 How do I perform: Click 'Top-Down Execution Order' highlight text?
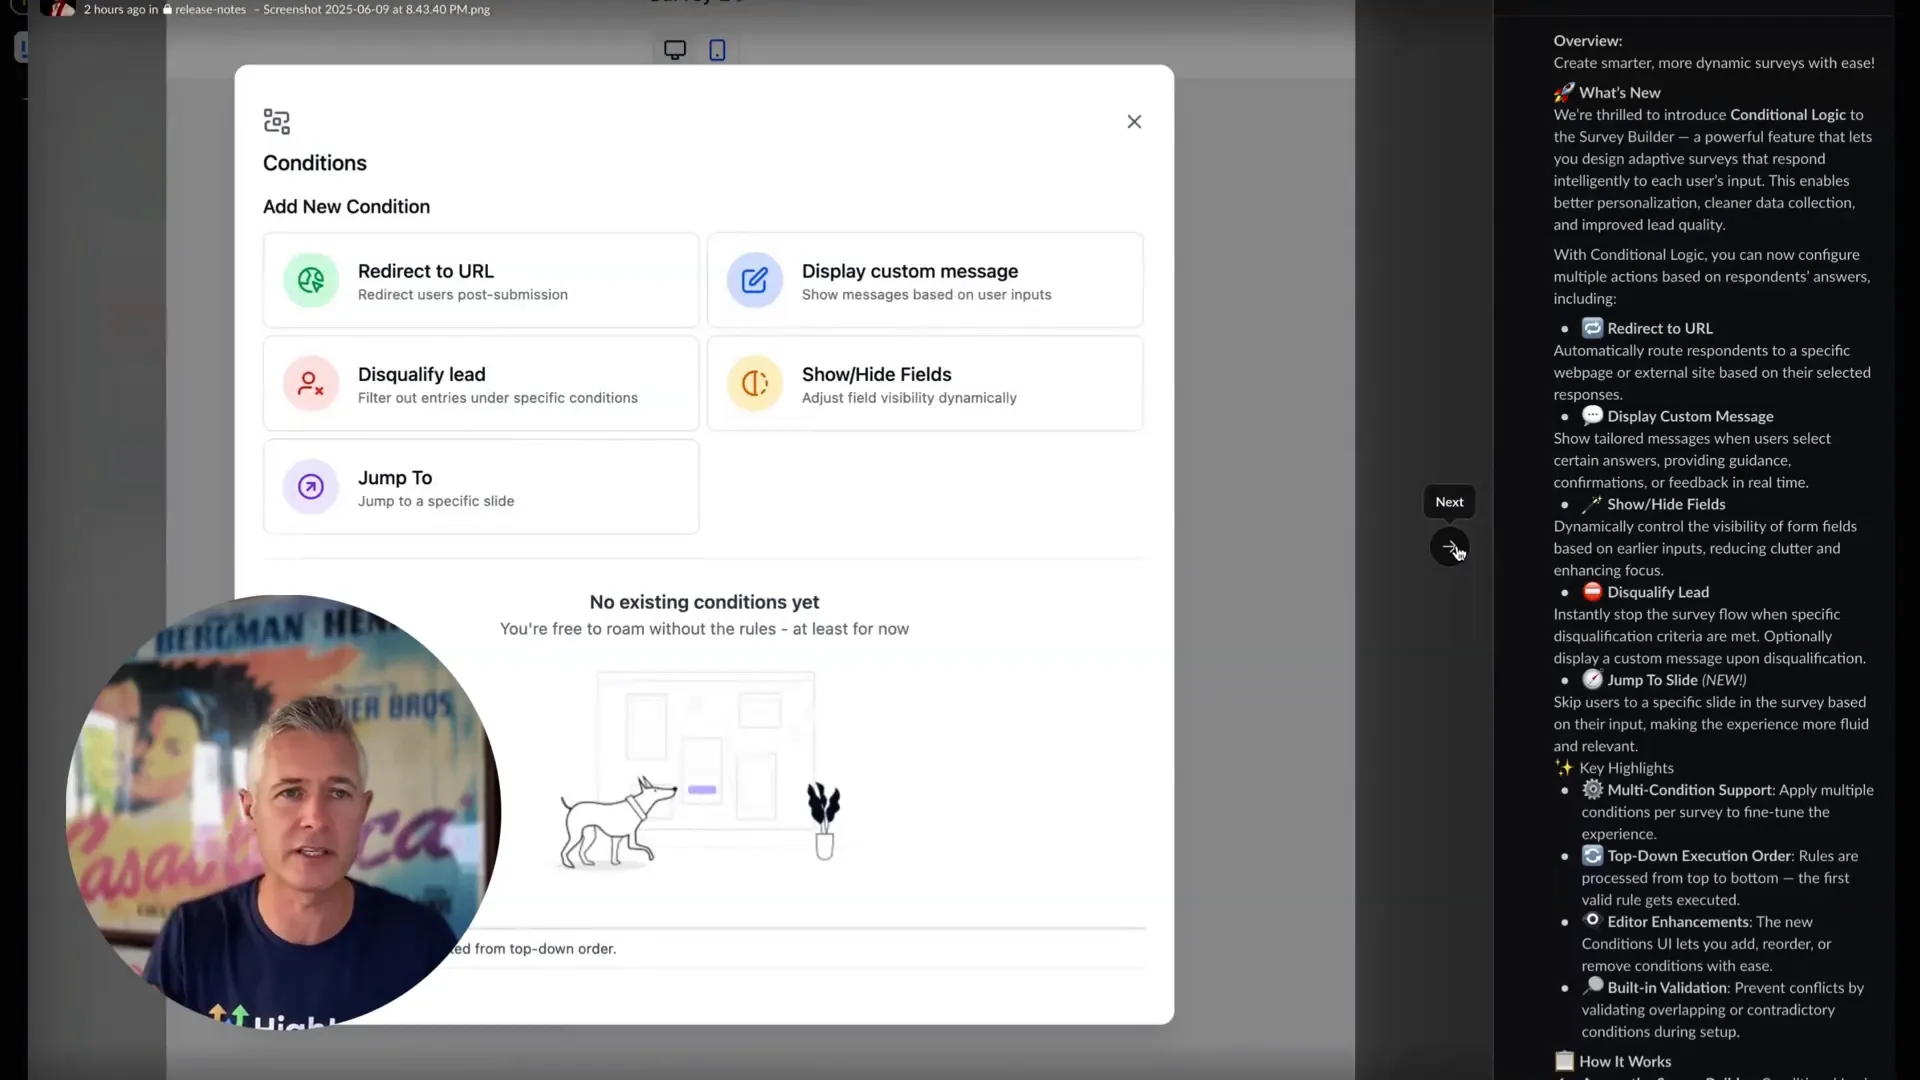point(1699,856)
